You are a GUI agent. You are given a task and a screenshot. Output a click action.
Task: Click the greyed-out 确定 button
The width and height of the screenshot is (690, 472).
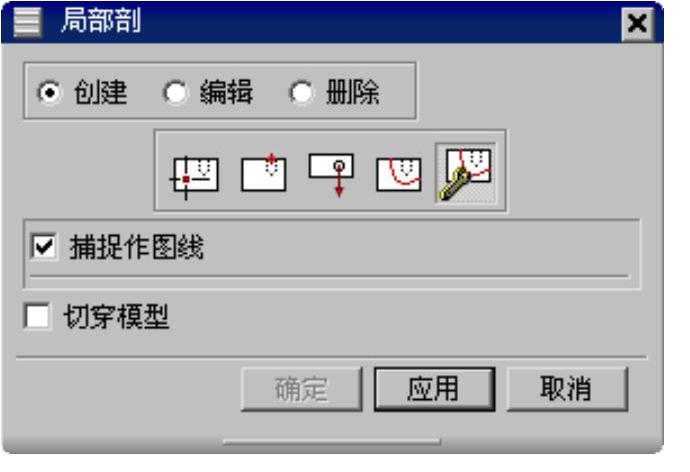click(x=301, y=389)
